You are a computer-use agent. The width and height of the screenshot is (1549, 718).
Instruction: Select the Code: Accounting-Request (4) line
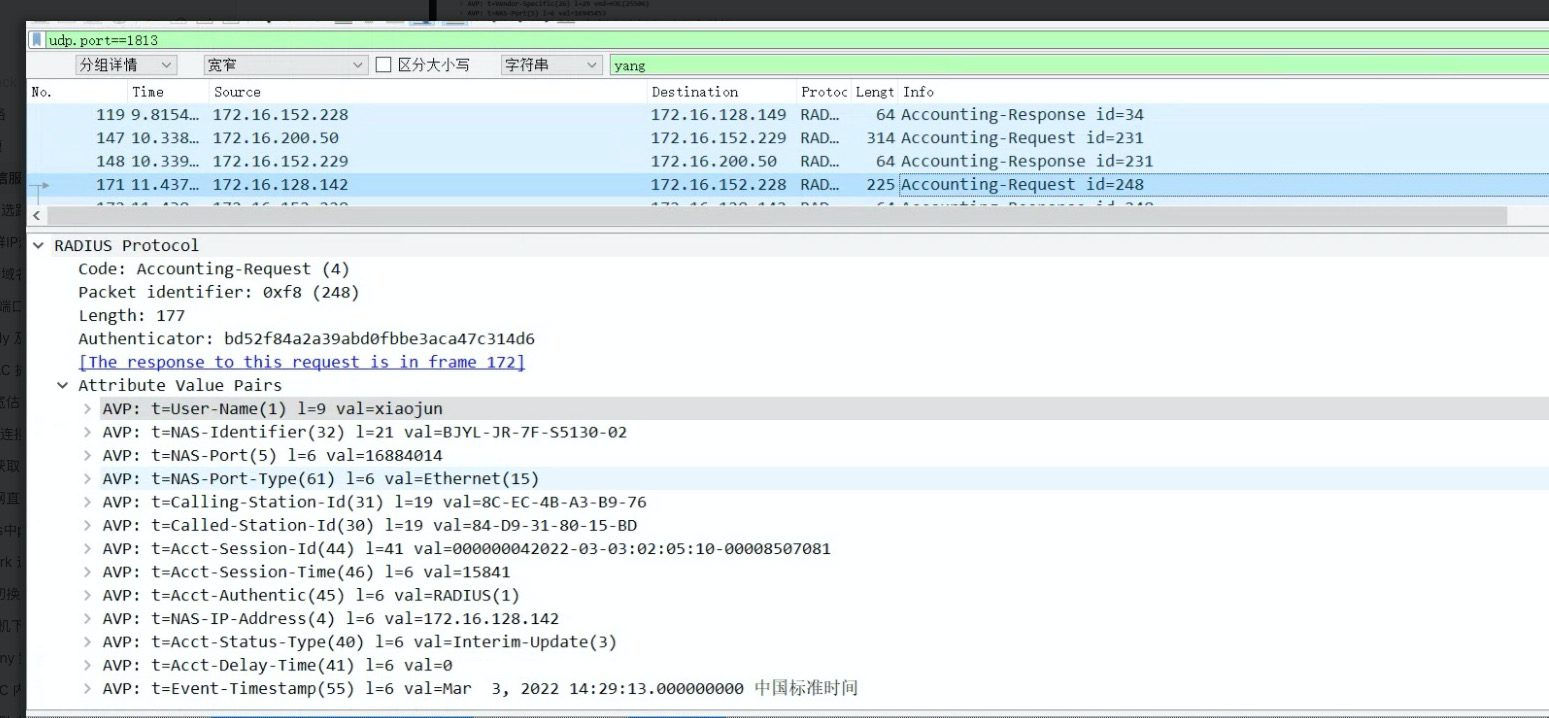click(x=214, y=269)
